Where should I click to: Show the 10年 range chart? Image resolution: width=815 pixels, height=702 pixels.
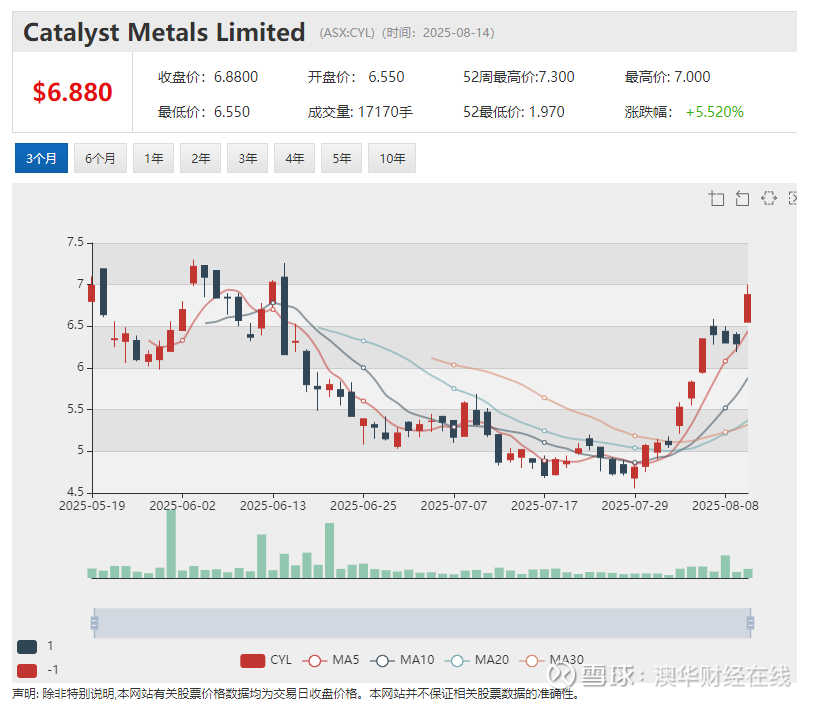pyautogui.click(x=392, y=158)
